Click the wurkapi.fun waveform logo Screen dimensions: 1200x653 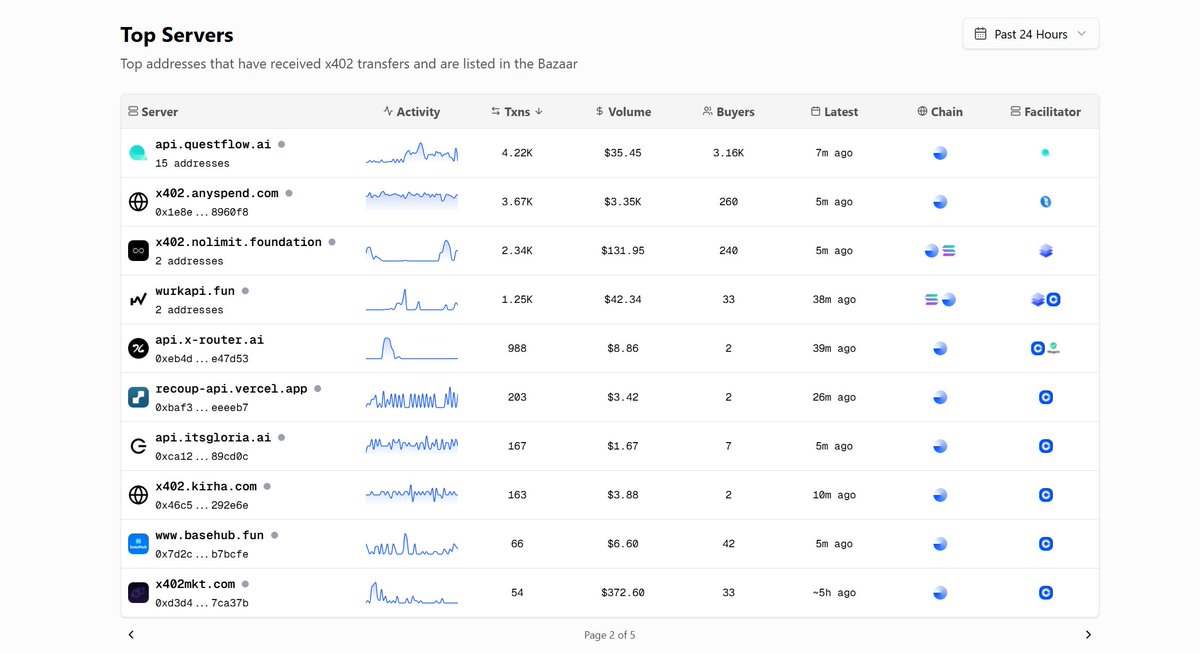138,299
